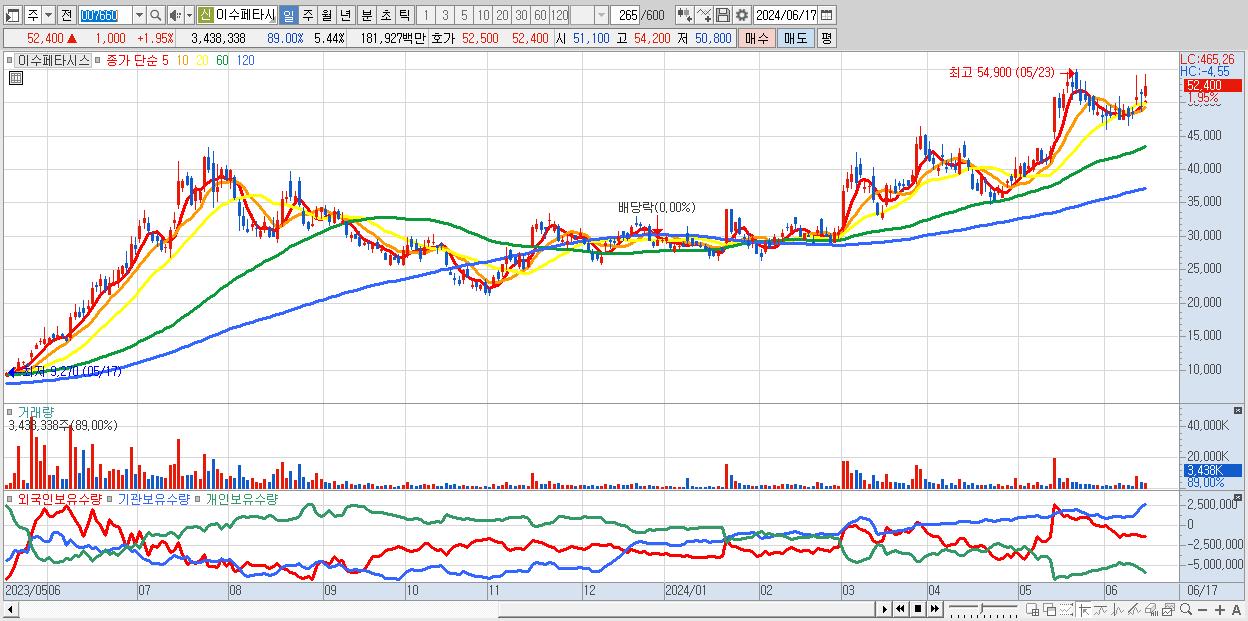Click the horizontal scrollbar left arrow
The image size is (1248, 621).
[x=10, y=609]
